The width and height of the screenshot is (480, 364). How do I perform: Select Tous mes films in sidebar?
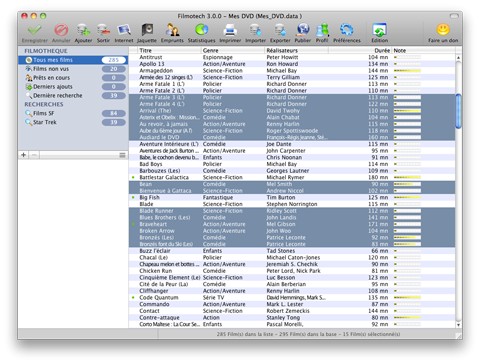pos(73,60)
